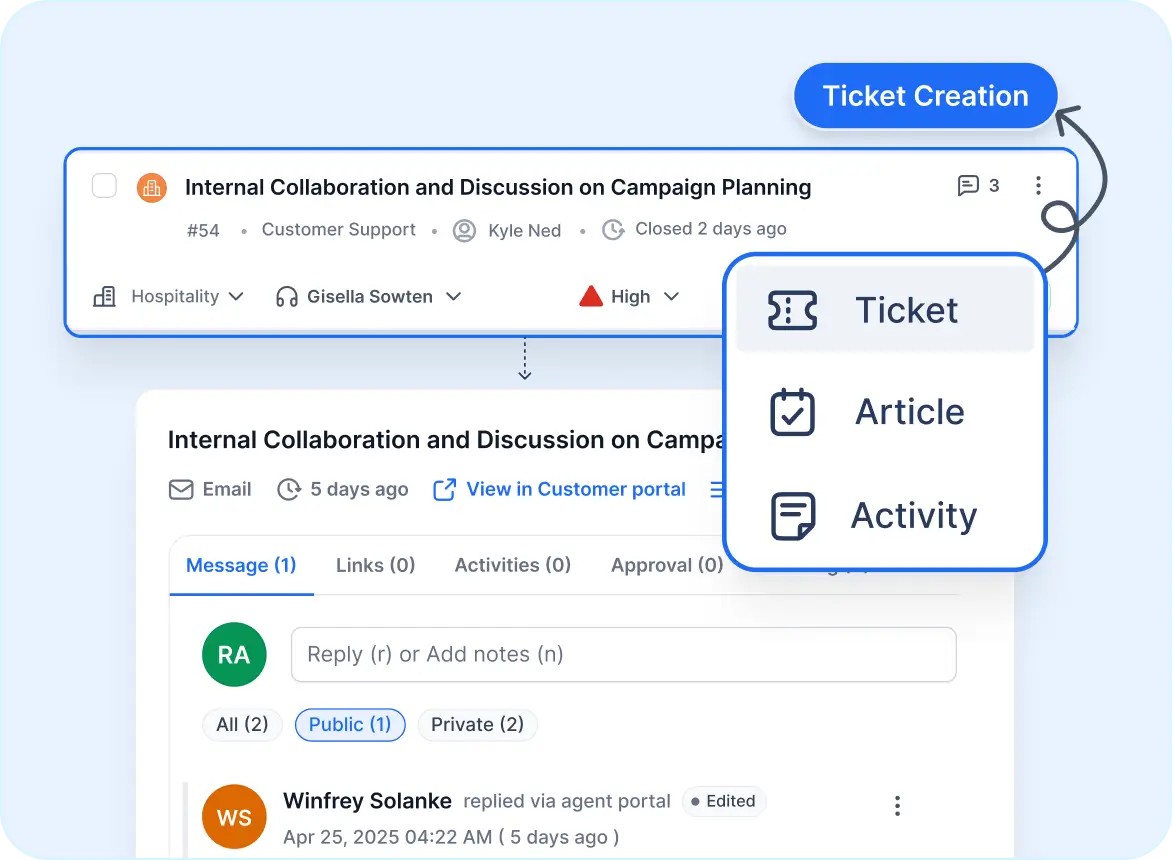Switch to the Activities (0) tab
The height and width of the screenshot is (860, 1172).
click(x=512, y=565)
